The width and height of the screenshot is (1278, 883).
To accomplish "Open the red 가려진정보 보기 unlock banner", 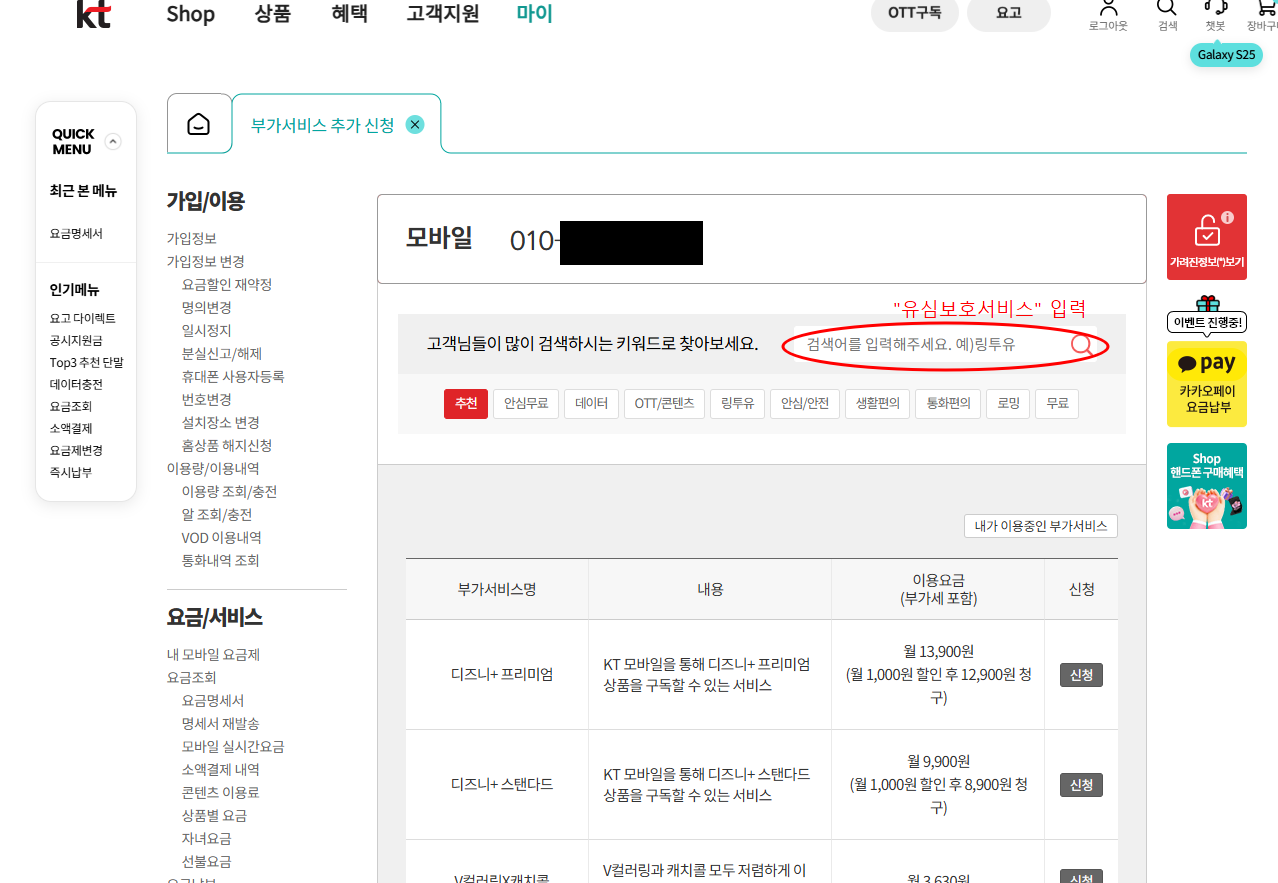I will (1207, 237).
